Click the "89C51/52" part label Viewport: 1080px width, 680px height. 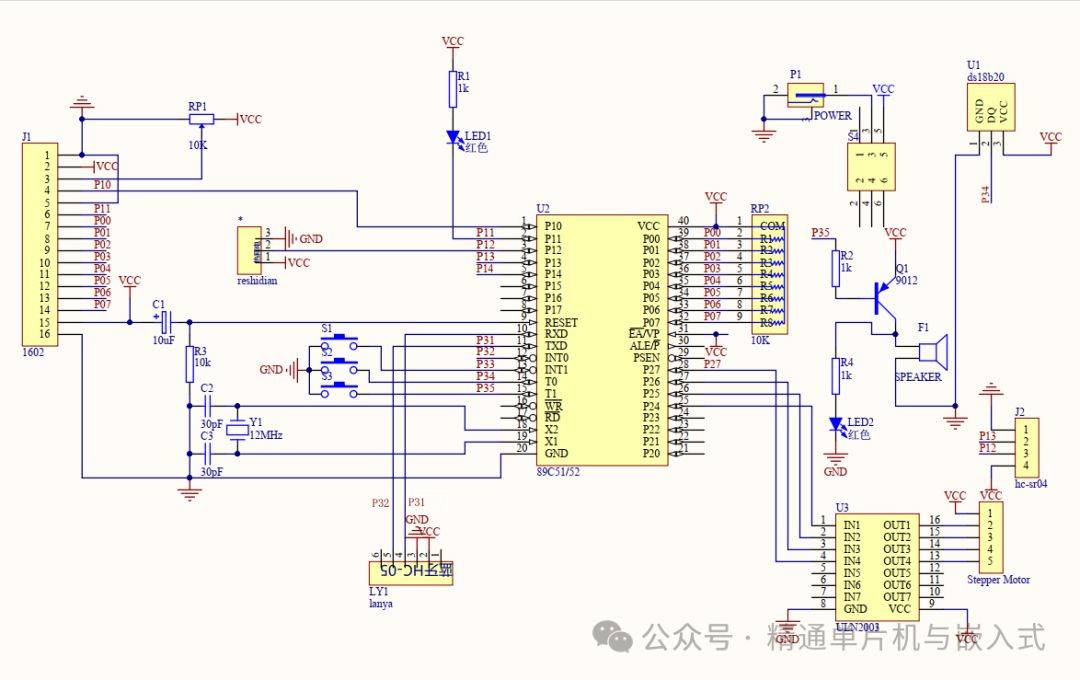click(x=558, y=472)
